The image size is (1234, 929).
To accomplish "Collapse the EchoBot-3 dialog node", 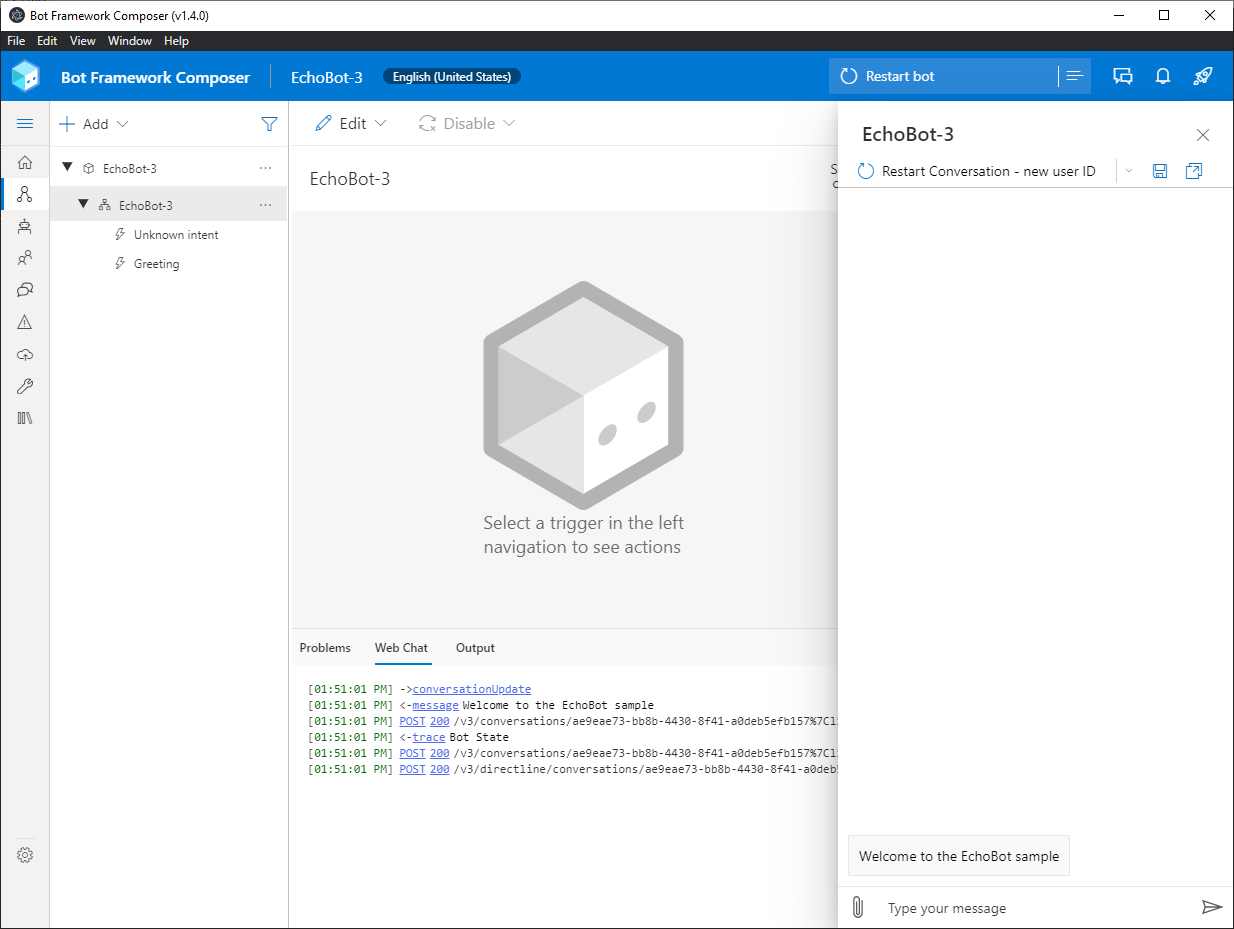I will [84, 205].
